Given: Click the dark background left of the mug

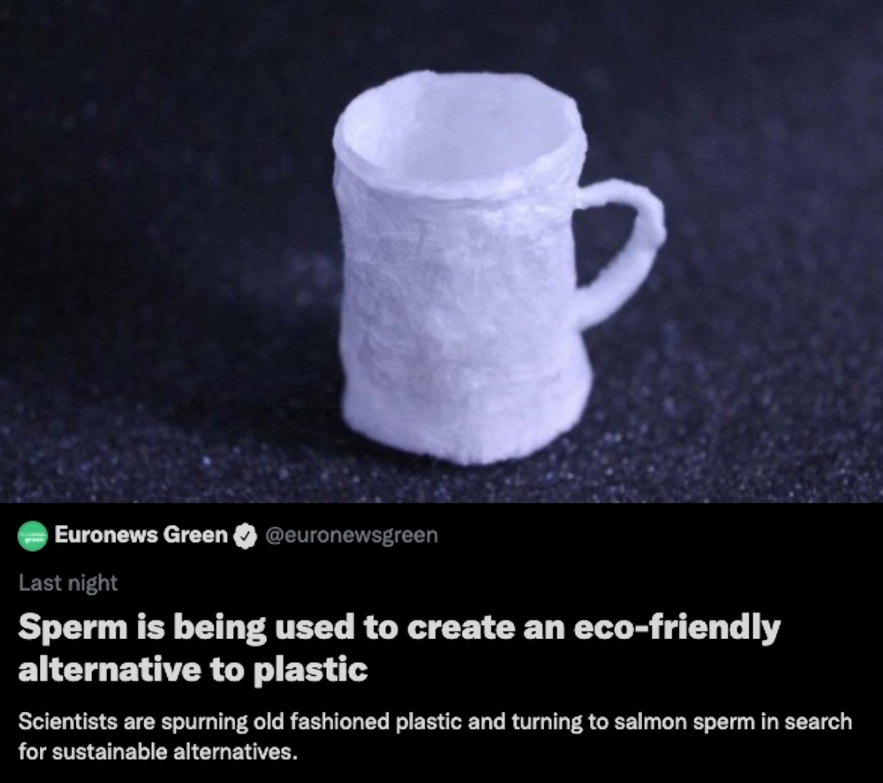Looking at the screenshot, I should [x=169, y=225].
